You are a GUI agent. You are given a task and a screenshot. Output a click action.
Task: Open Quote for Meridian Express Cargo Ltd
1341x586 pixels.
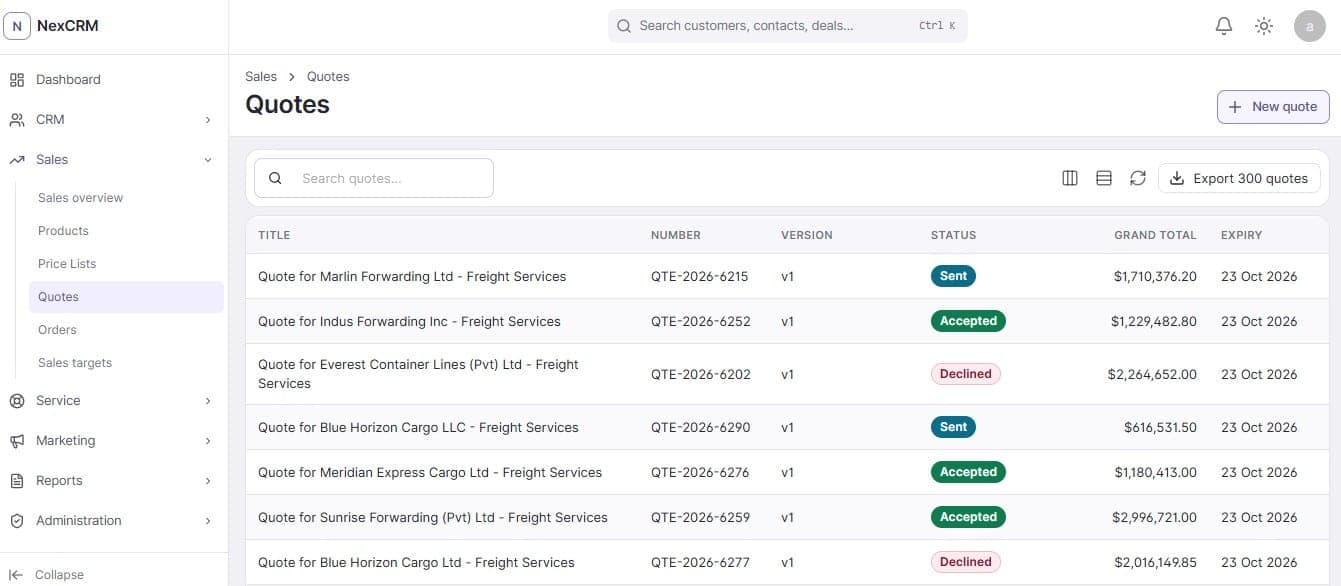pyautogui.click(x=430, y=473)
